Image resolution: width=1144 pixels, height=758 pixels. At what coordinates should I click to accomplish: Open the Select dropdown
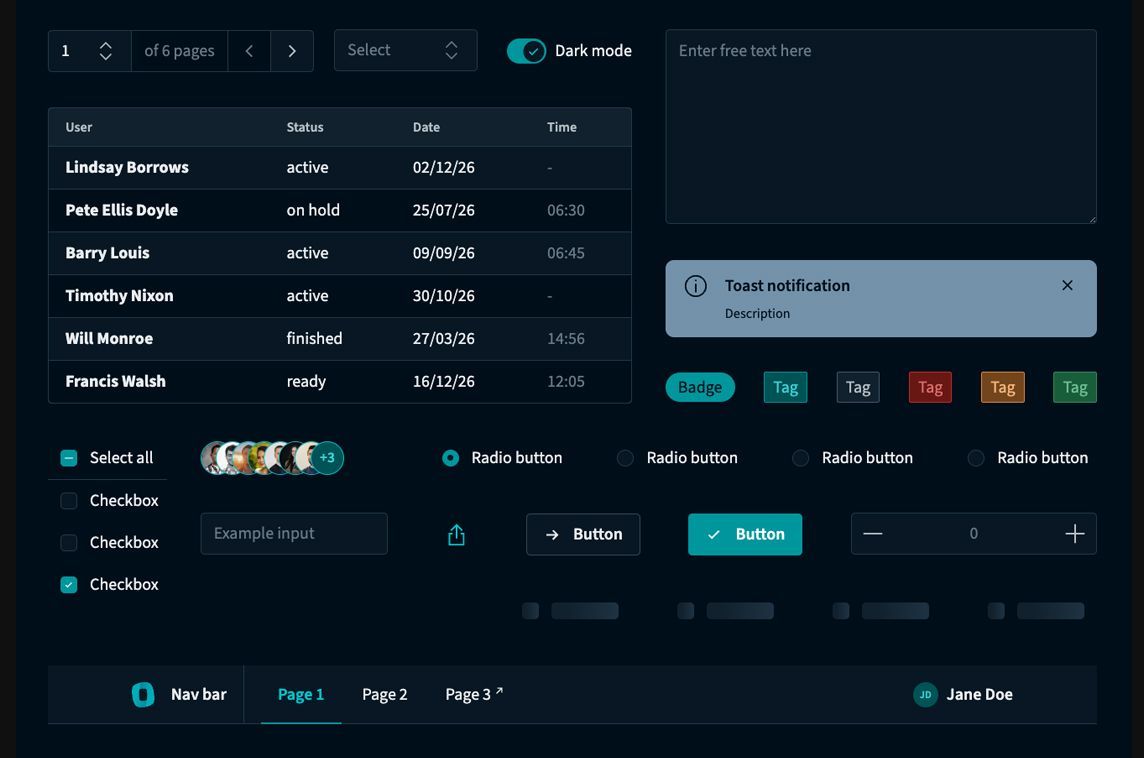[x=406, y=50]
